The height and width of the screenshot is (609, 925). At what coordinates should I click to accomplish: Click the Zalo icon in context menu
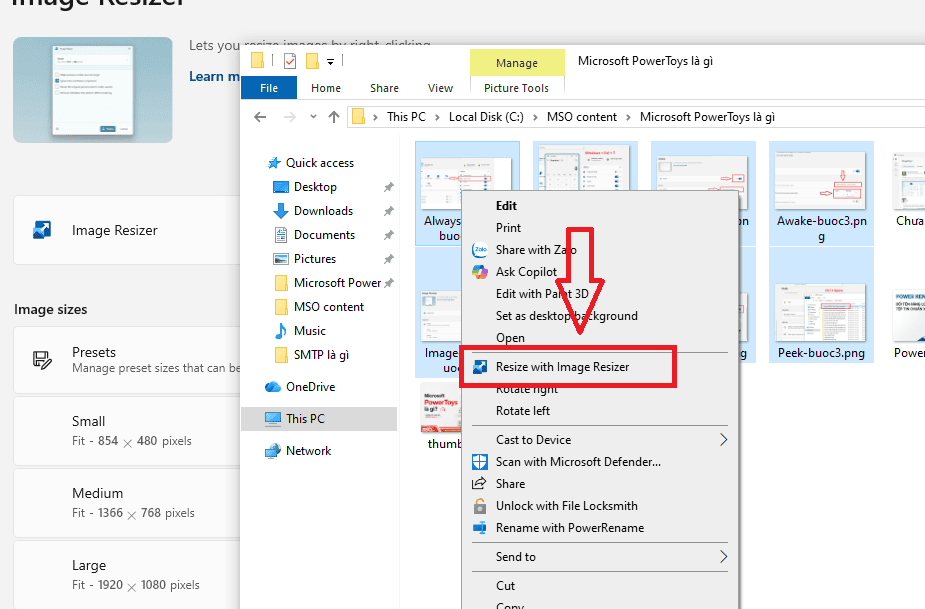(x=480, y=250)
